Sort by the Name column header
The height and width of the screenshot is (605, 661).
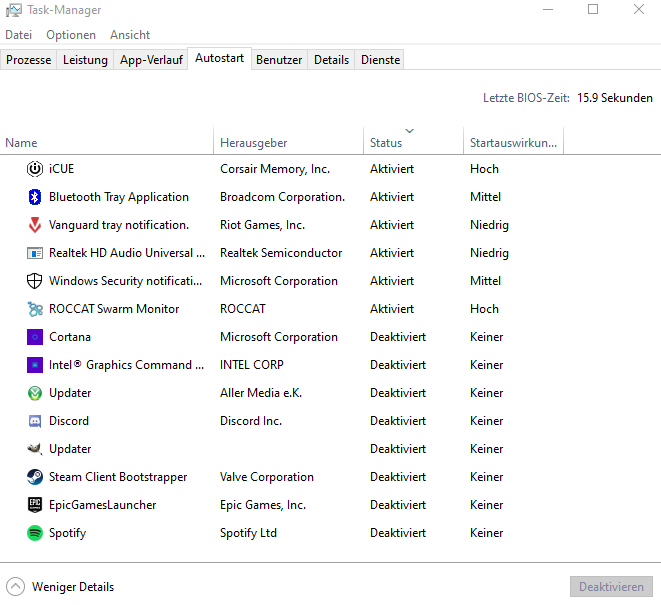tap(107, 143)
